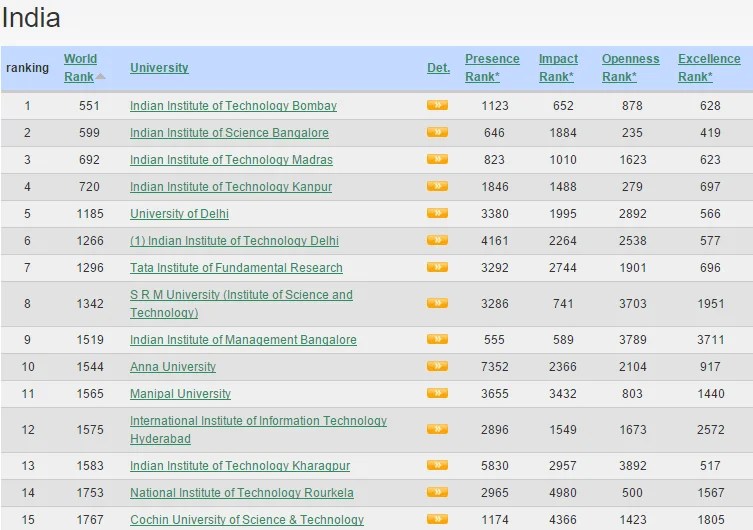Open Indian Institute of Technology Kharagpur link
753x530 pixels.
point(240,466)
